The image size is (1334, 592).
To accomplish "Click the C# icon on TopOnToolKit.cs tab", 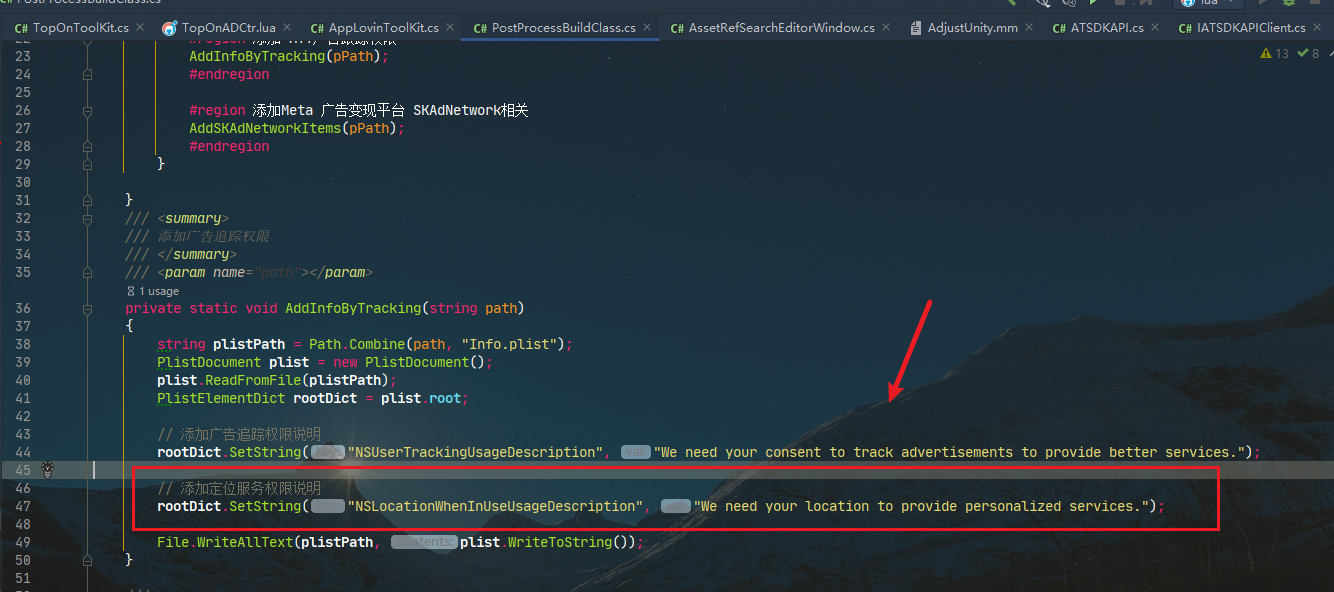I will pos(20,28).
